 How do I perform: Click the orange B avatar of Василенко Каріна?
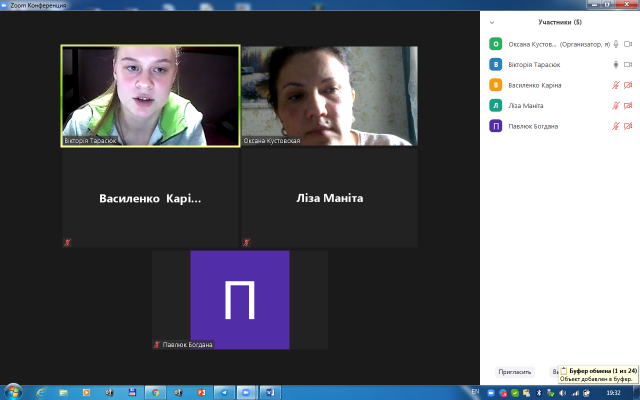click(x=496, y=85)
